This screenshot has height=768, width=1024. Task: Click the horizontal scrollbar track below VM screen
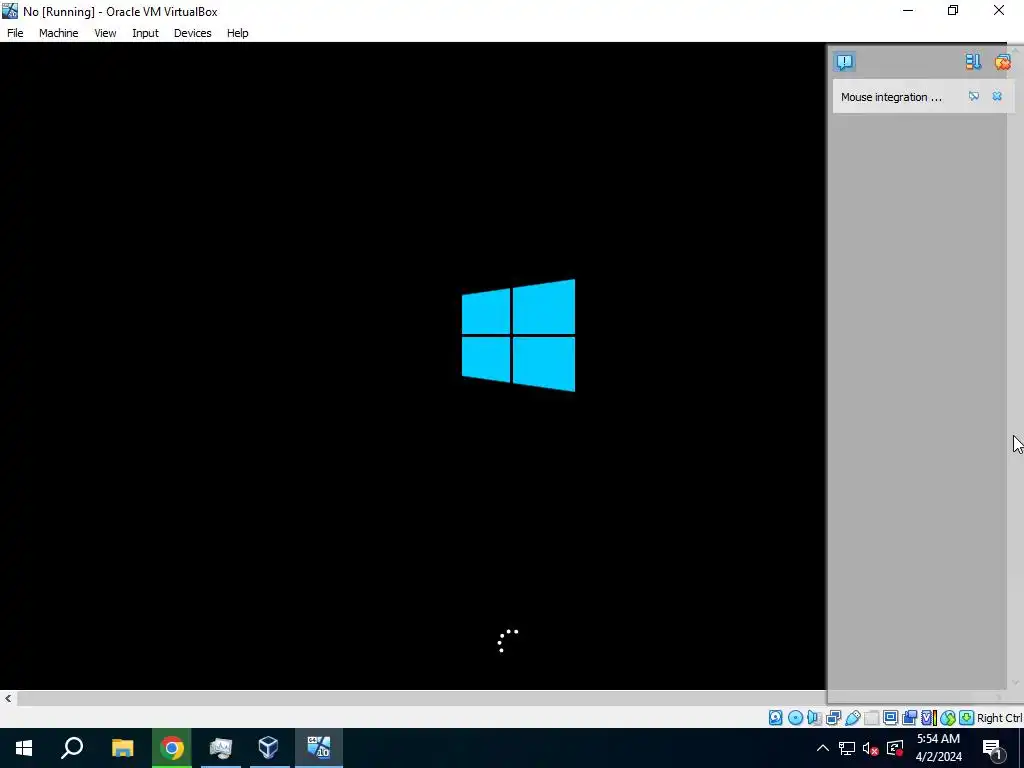point(421,698)
